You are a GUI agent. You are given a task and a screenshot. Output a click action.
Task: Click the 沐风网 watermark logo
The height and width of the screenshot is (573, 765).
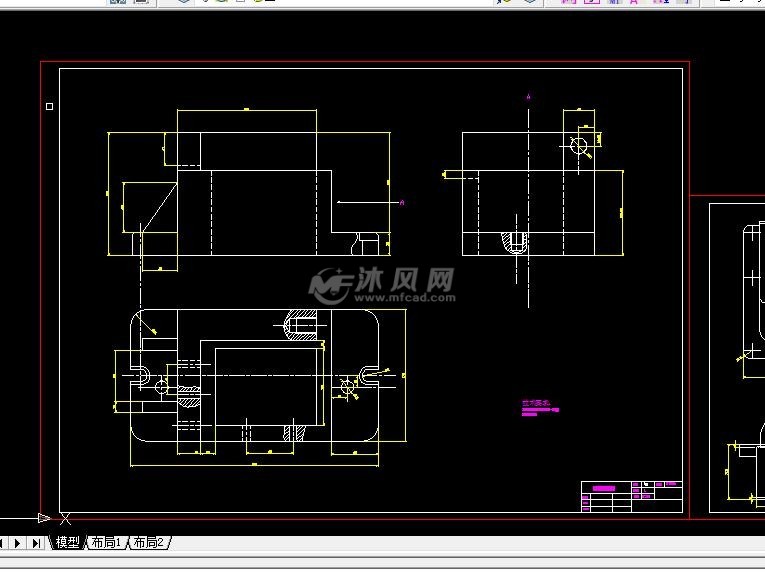click(x=382, y=285)
